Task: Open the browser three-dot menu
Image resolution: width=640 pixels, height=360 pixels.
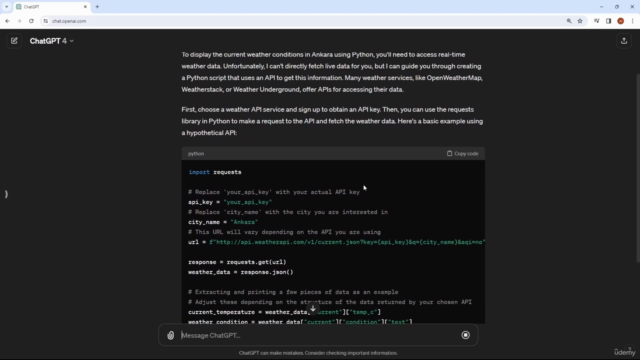Action: click(x=632, y=21)
